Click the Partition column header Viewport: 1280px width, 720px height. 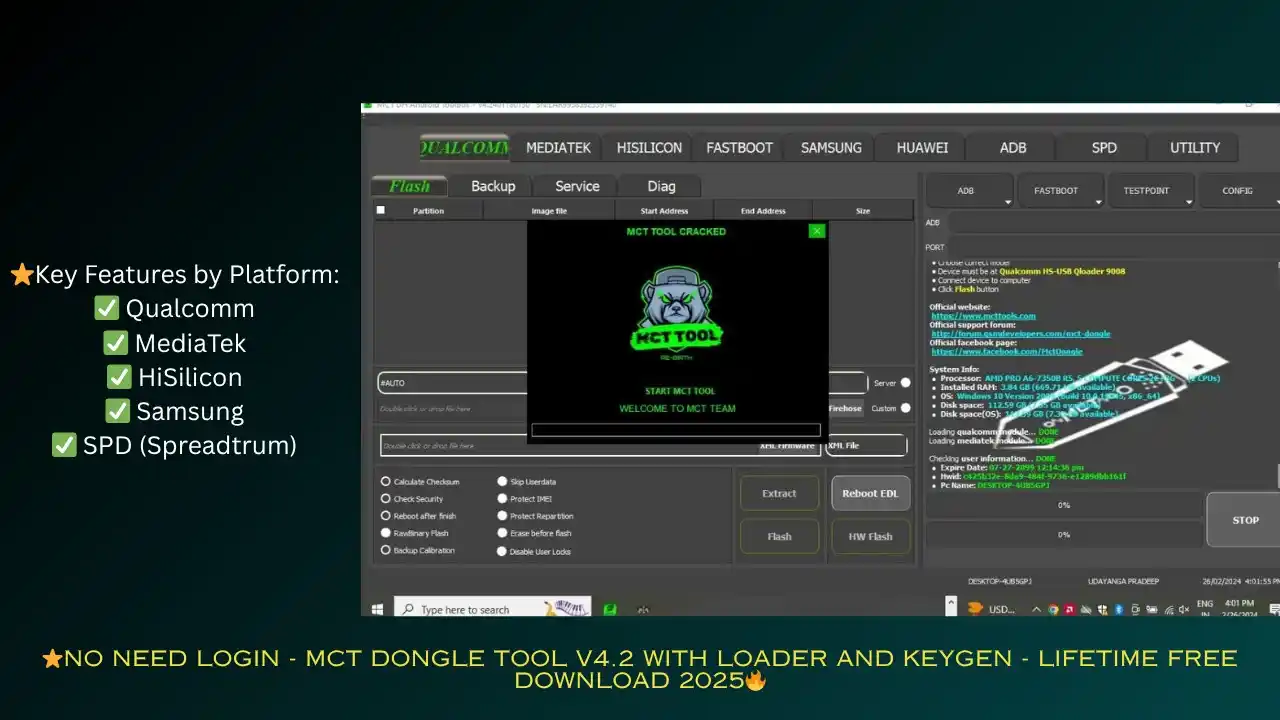[428, 211]
